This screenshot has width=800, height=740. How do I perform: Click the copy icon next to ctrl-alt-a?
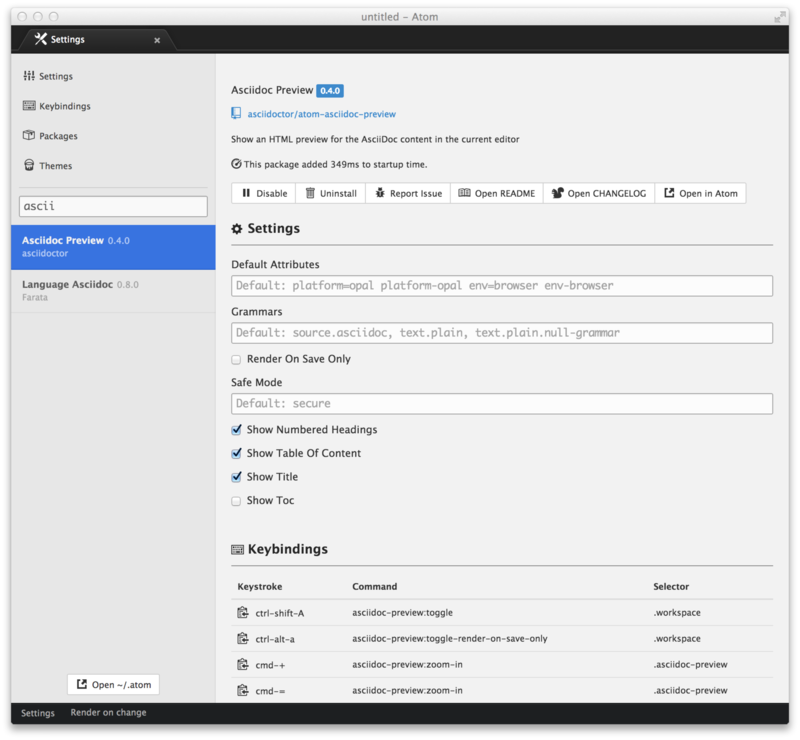click(242, 638)
